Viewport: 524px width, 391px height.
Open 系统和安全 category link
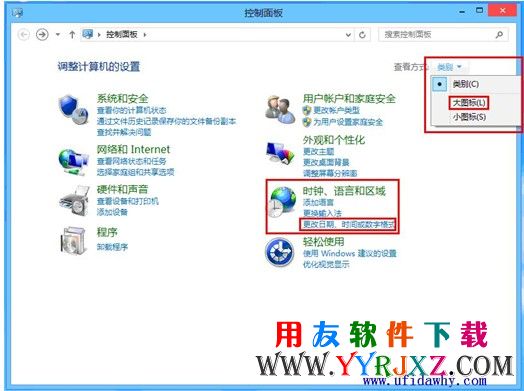[x=122, y=98]
